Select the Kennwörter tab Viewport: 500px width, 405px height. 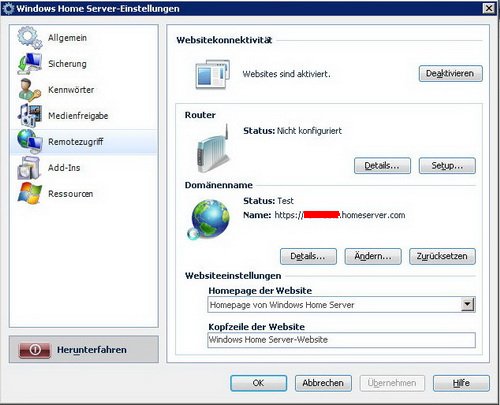(x=84, y=90)
